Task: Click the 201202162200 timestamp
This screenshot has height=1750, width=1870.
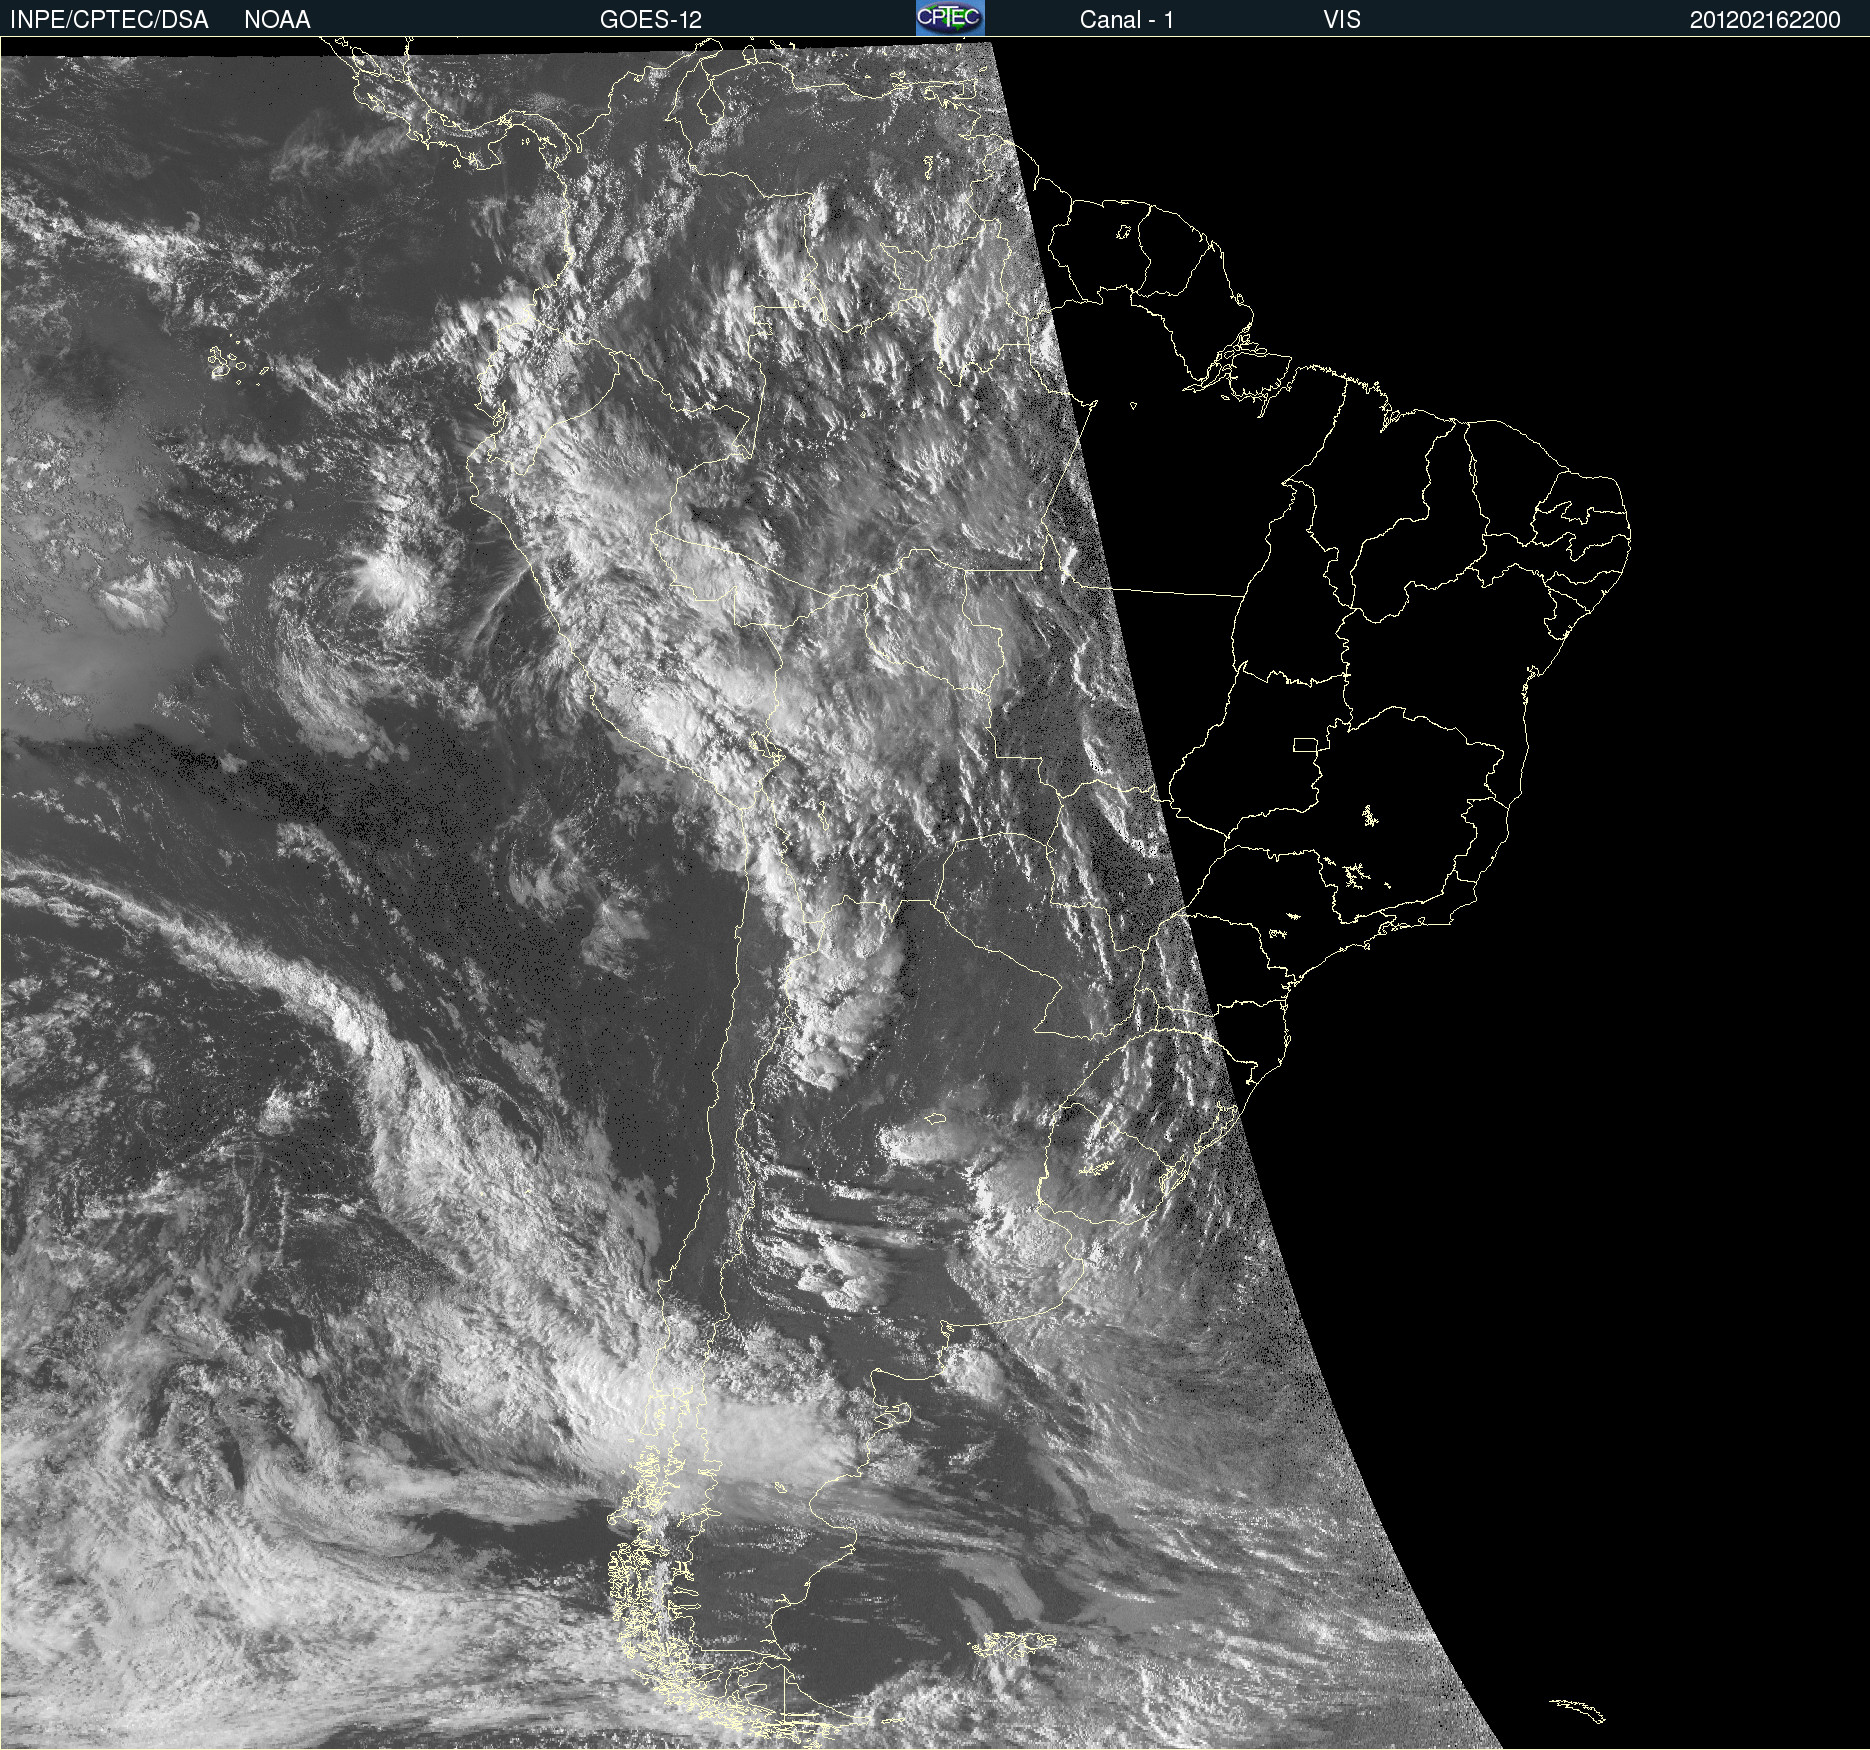Action: tap(1765, 20)
